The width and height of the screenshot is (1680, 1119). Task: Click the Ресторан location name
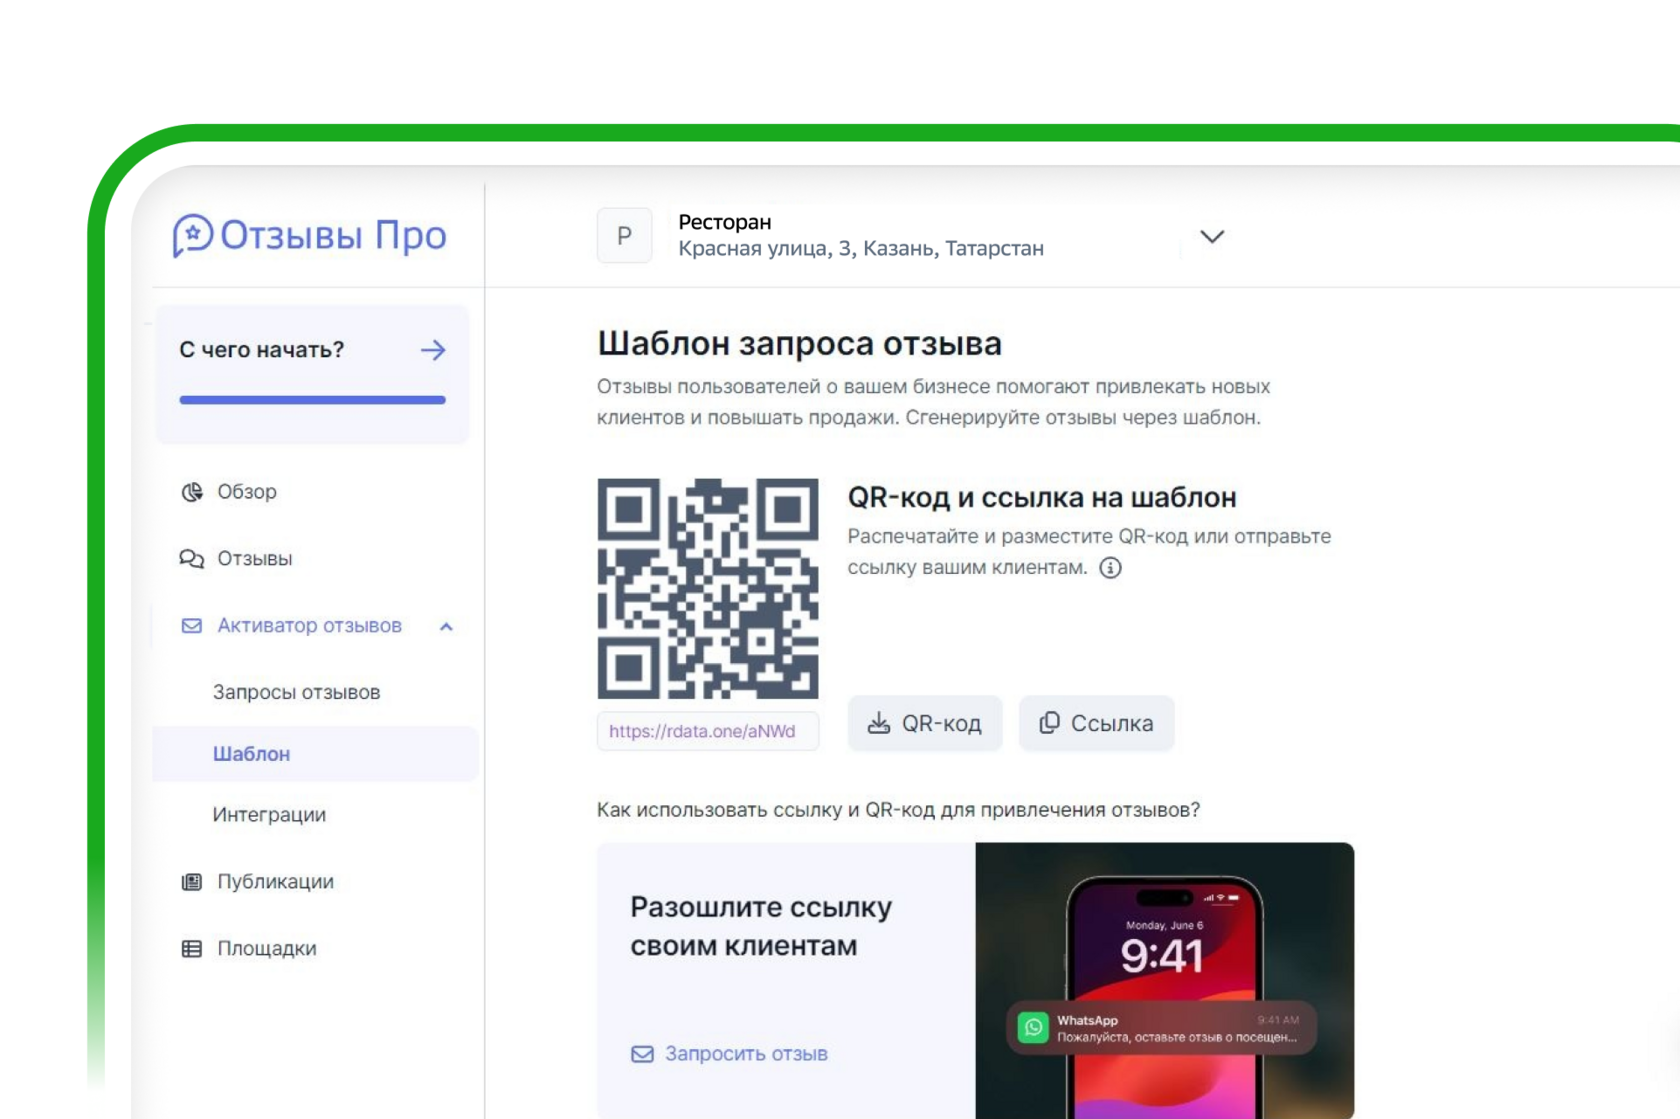point(725,222)
